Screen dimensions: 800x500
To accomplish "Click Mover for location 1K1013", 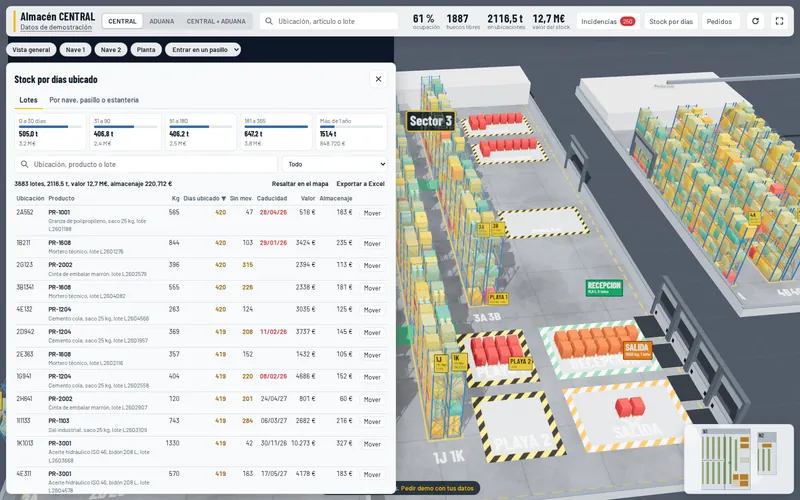I will 372,444.
